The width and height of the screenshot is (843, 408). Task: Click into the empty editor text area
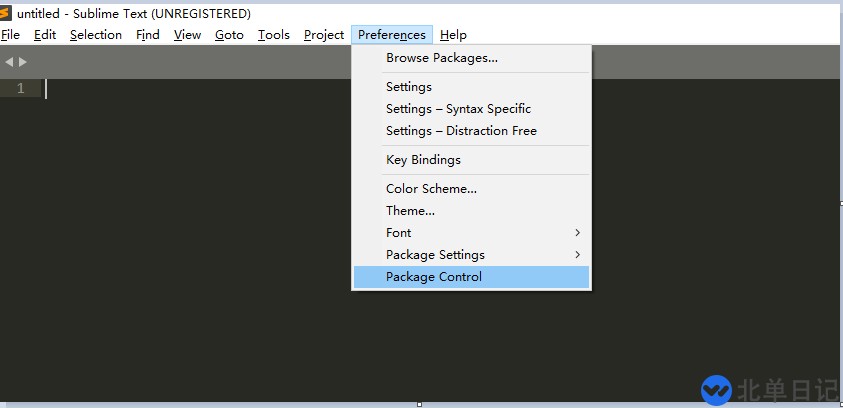pyautogui.click(x=200, y=250)
